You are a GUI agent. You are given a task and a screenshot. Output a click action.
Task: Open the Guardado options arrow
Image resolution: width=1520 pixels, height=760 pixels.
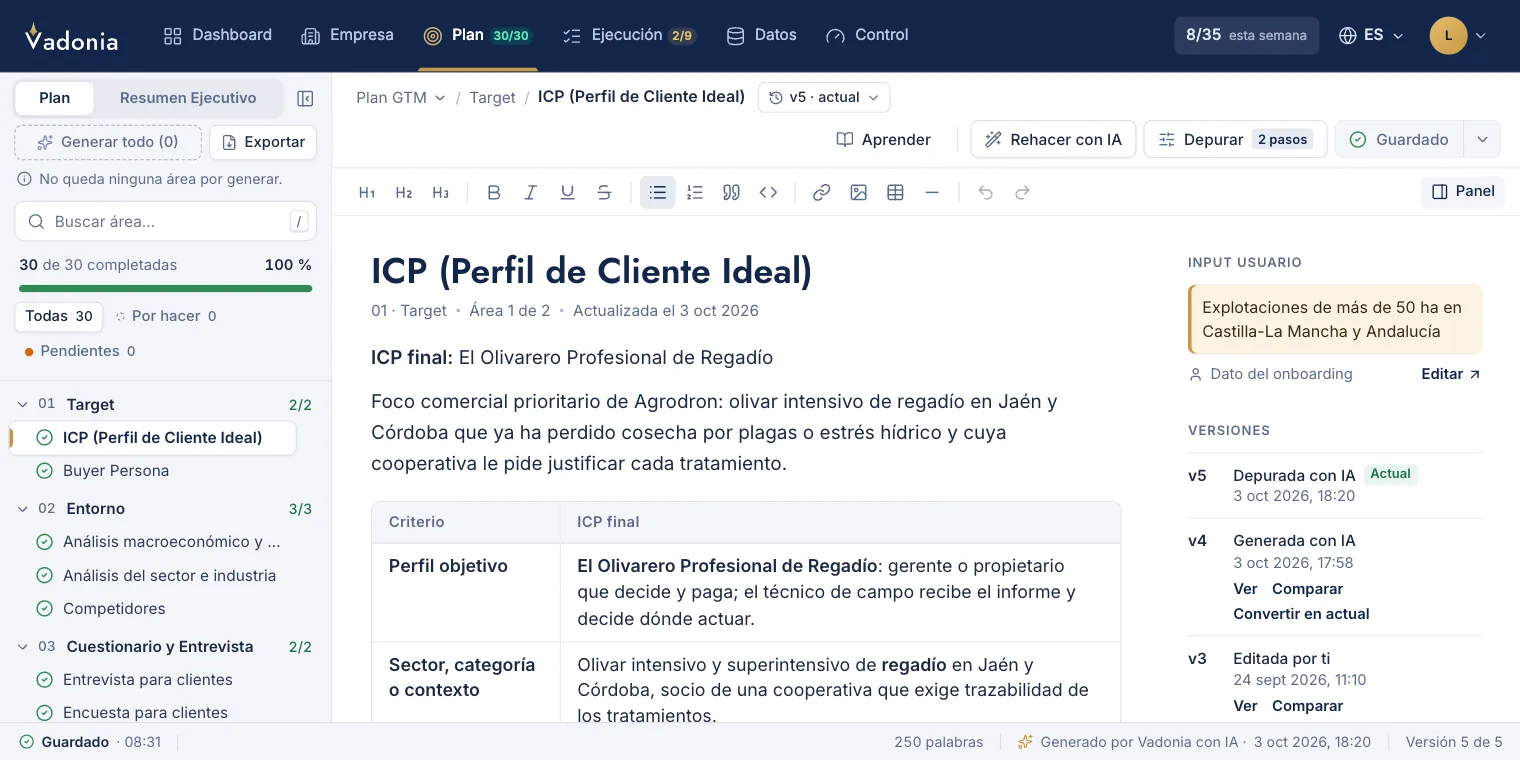[x=1482, y=139]
